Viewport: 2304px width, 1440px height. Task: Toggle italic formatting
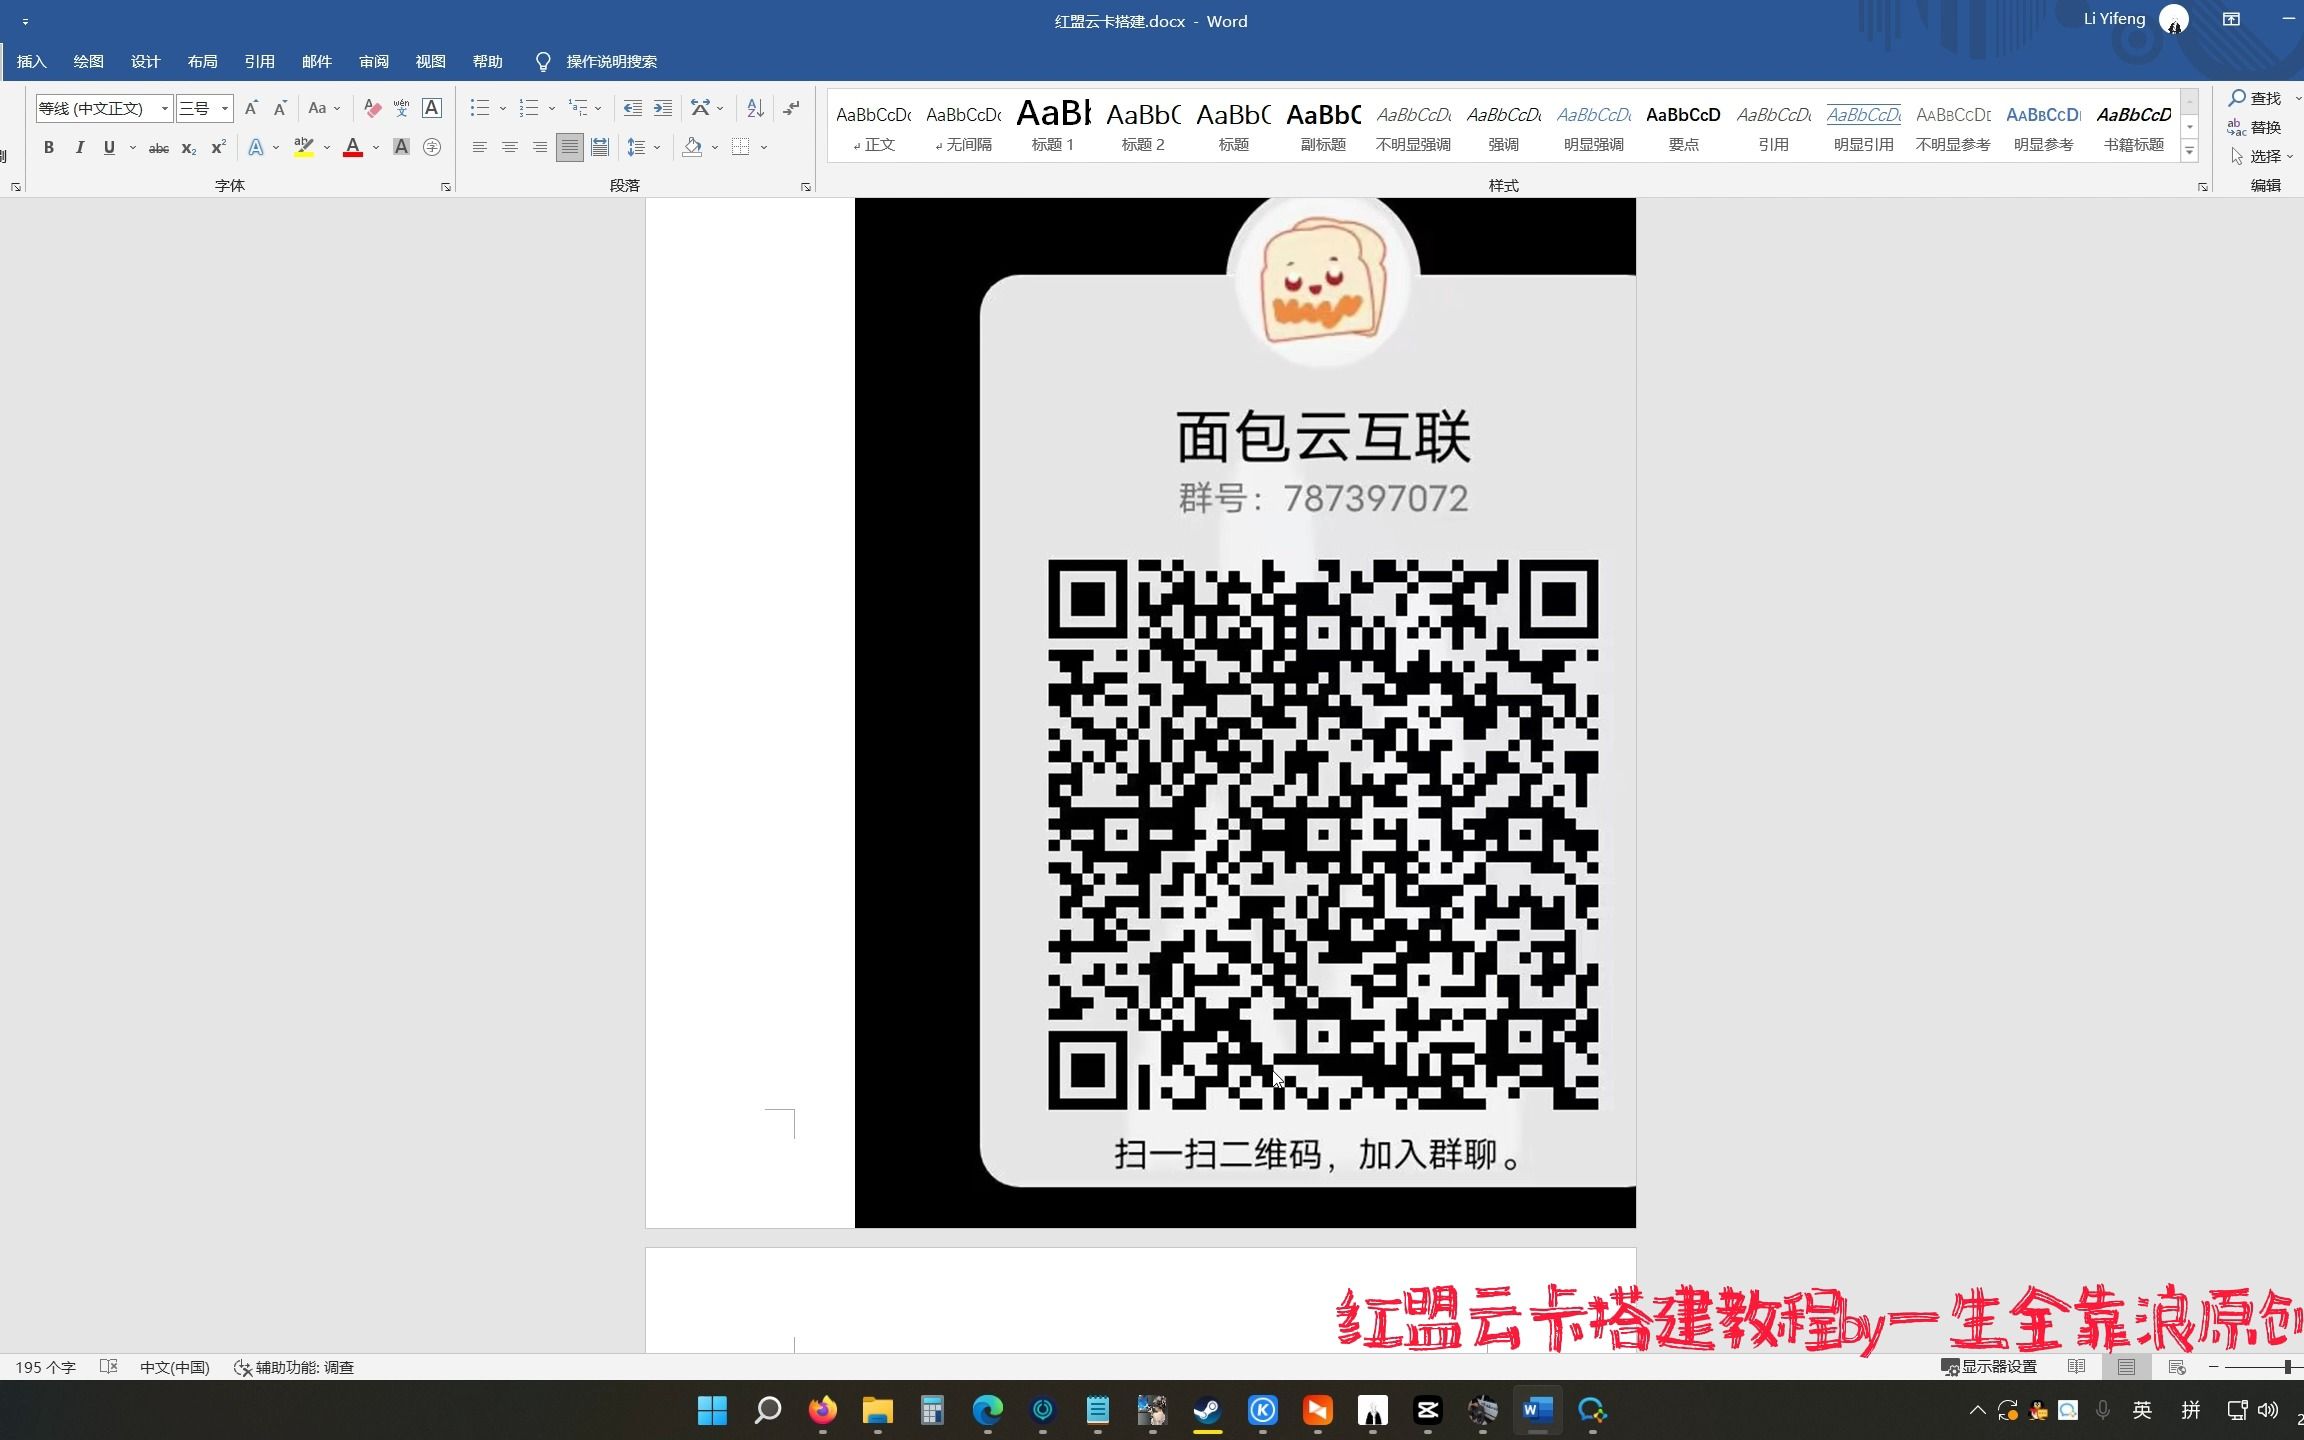tap(79, 148)
